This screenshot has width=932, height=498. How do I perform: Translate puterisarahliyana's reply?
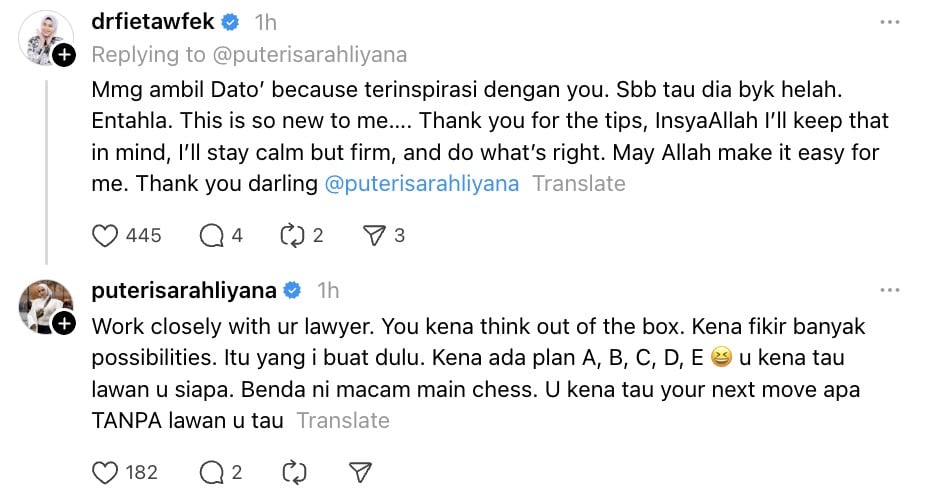point(343,420)
